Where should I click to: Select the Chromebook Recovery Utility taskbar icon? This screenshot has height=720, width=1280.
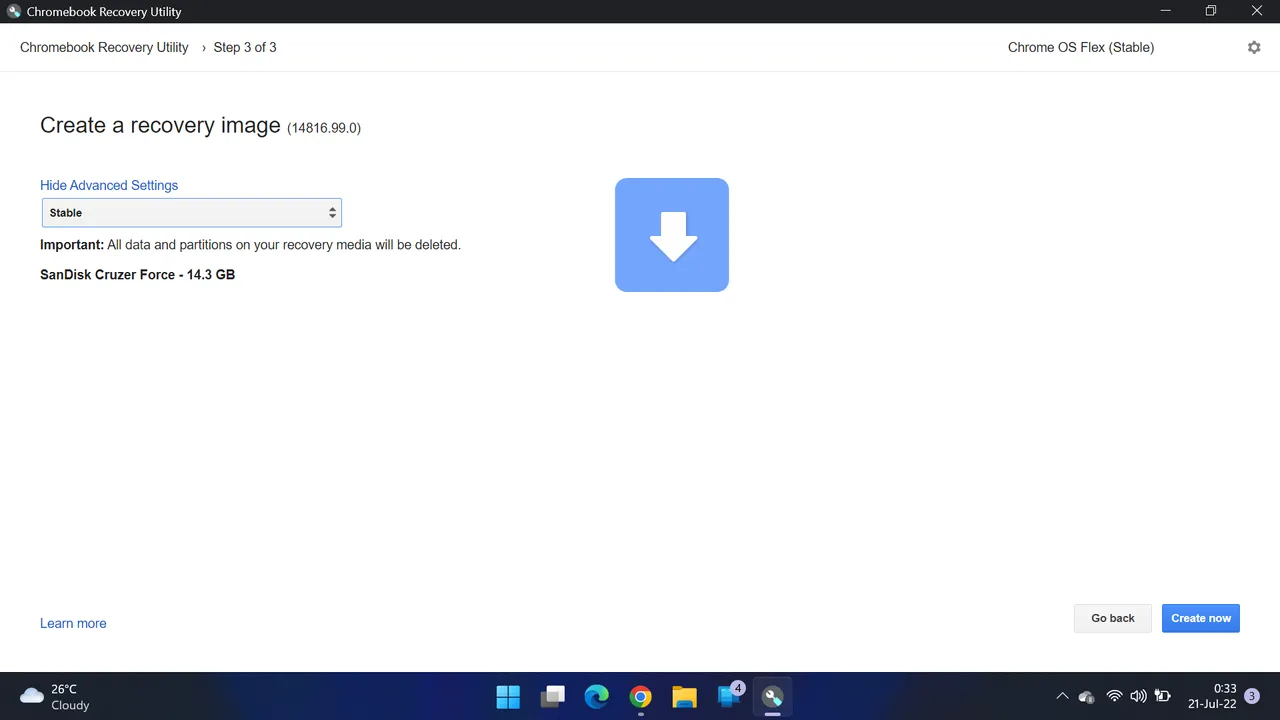click(x=772, y=697)
